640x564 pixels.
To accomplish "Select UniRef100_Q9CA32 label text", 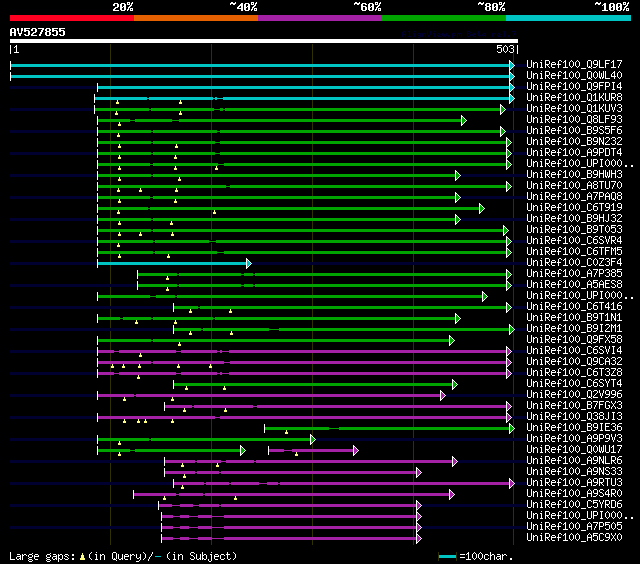I will tap(574, 362).
